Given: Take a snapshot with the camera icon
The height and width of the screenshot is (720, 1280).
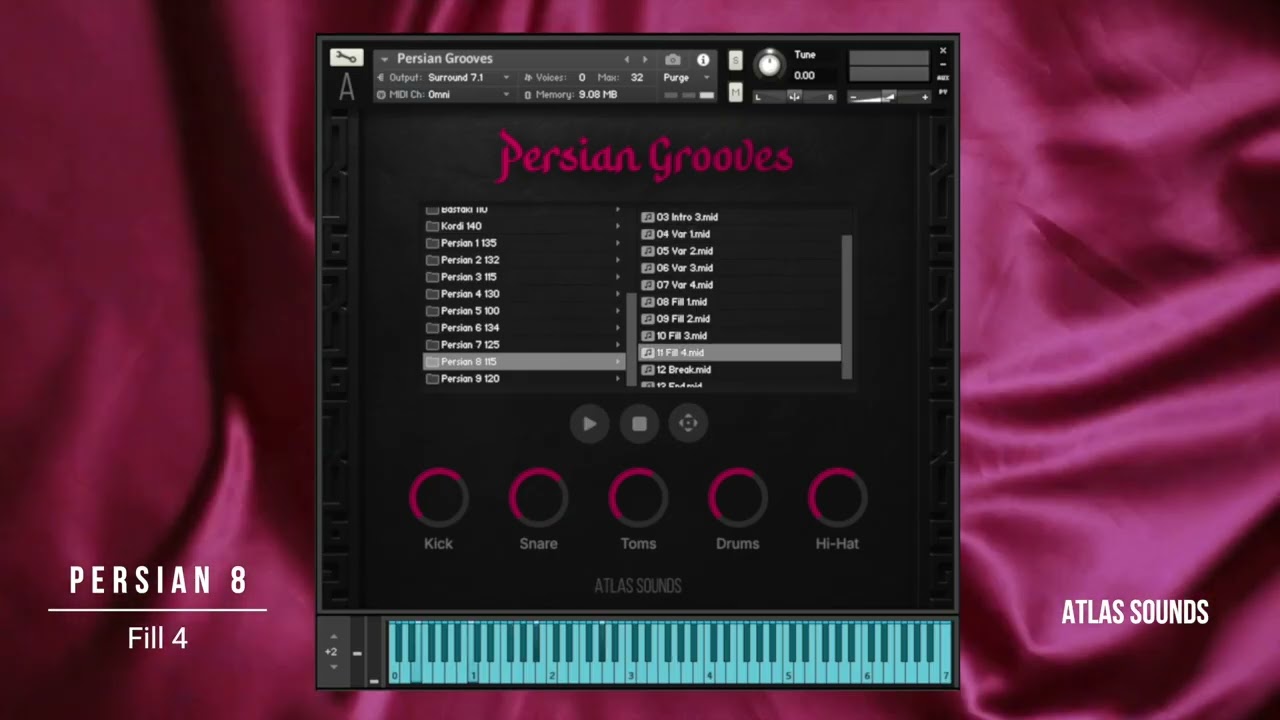Looking at the screenshot, I should point(673,60).
